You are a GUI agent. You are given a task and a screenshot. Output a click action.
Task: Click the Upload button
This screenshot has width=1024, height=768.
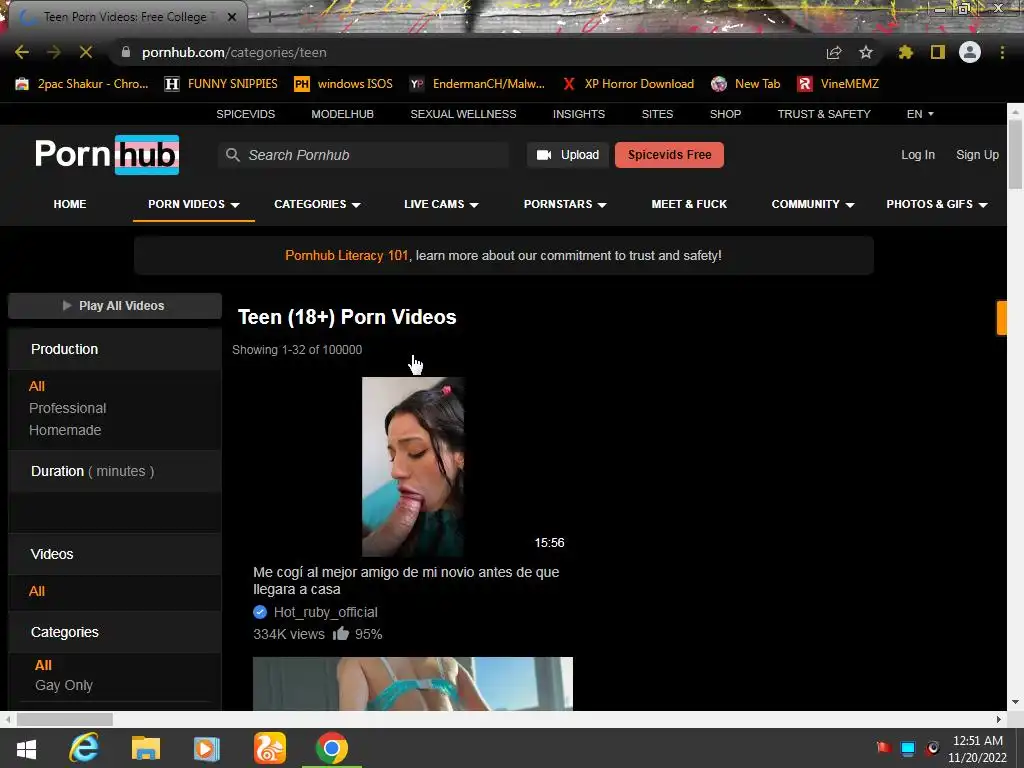[x=568, y=155]
